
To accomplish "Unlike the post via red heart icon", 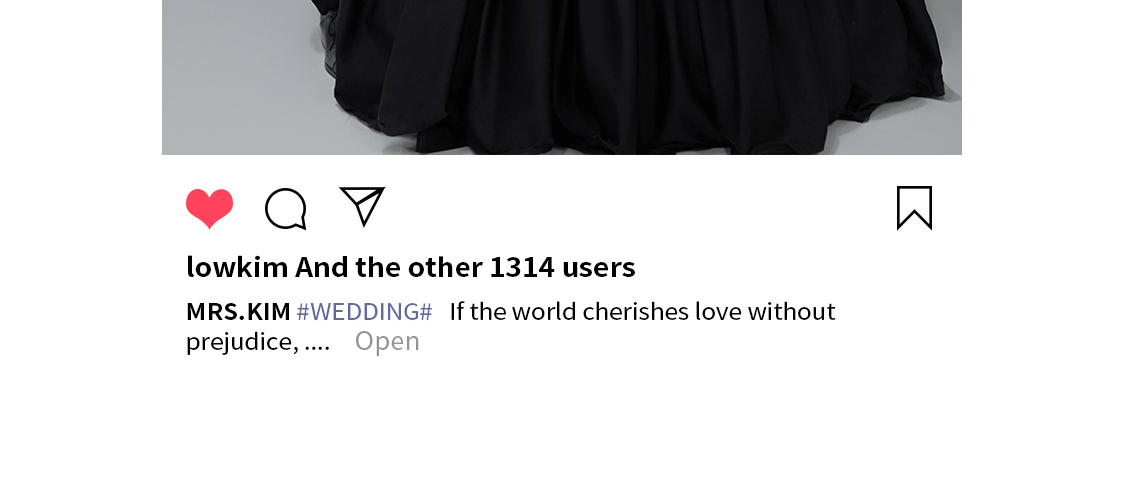I will [x=210, y=208].
